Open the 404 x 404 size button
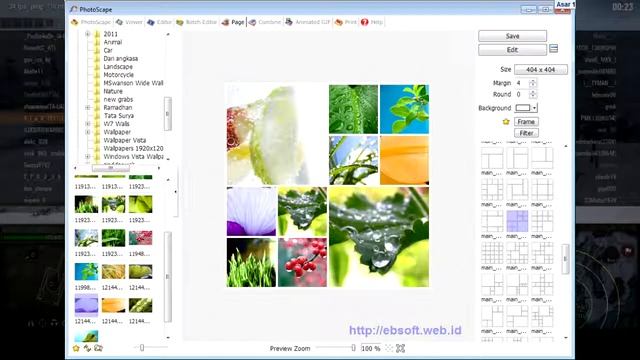 [540, 70]
